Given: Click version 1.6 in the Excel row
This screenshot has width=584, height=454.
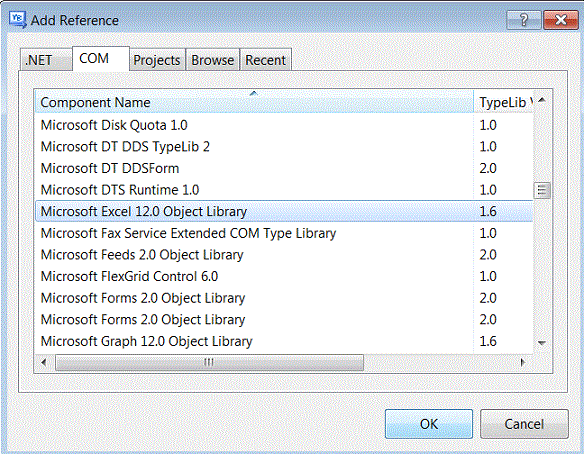Looking at the screenshot, I should coord(488,212).
